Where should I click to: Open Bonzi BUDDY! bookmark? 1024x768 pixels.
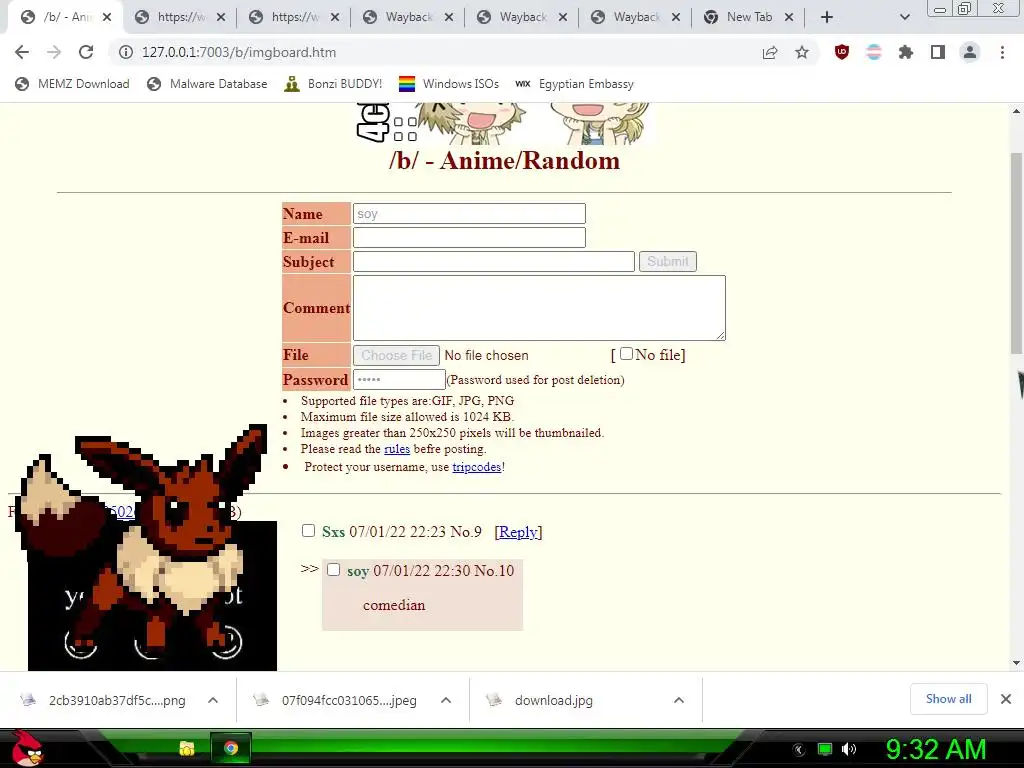tap(333, 84)
